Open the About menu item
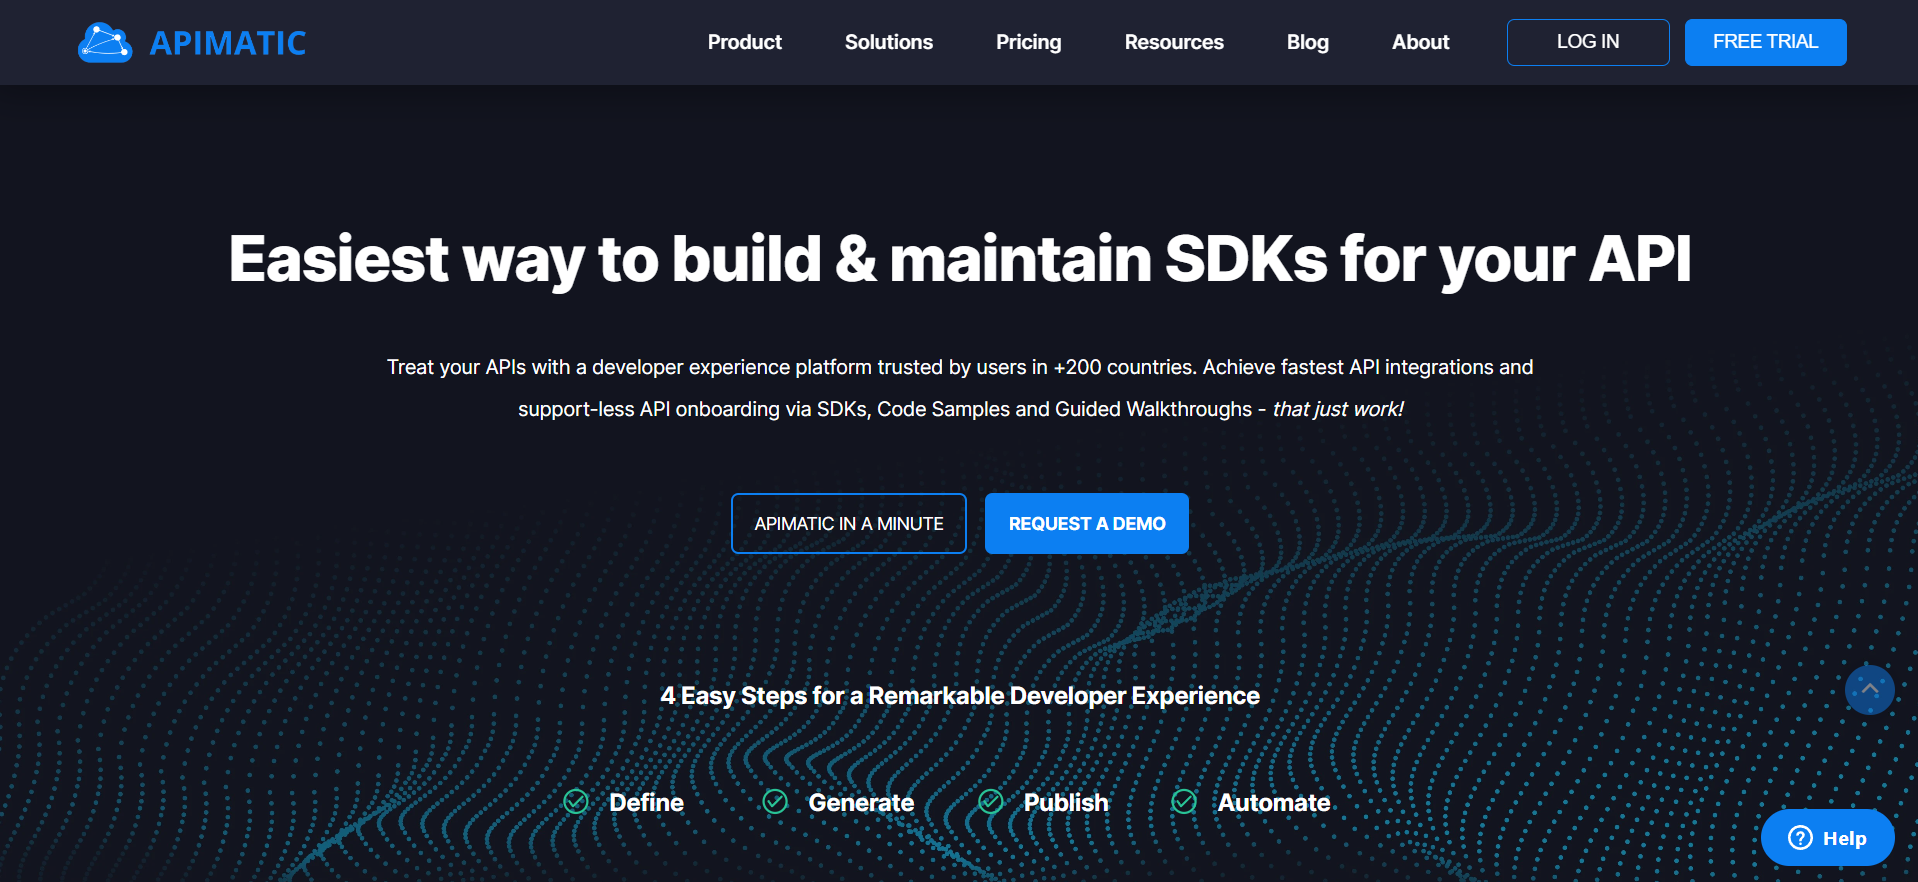Viewport: 1918px width, 882px height. pos(1420,42)
